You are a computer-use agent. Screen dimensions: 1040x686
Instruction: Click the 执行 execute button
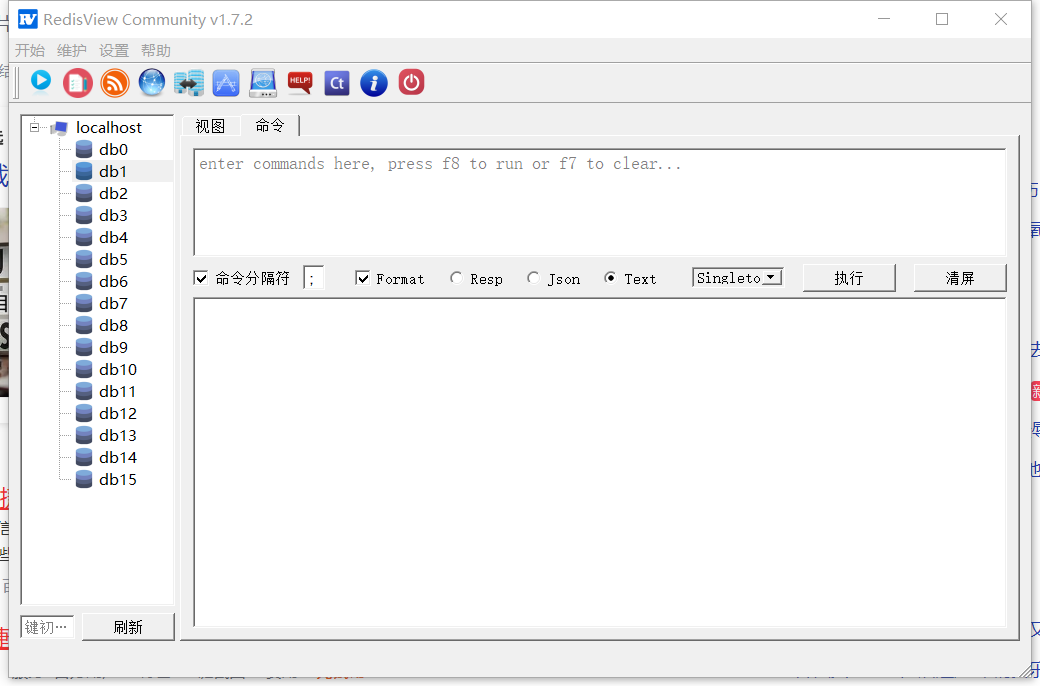pyautogui.click(x=849, y=278)
